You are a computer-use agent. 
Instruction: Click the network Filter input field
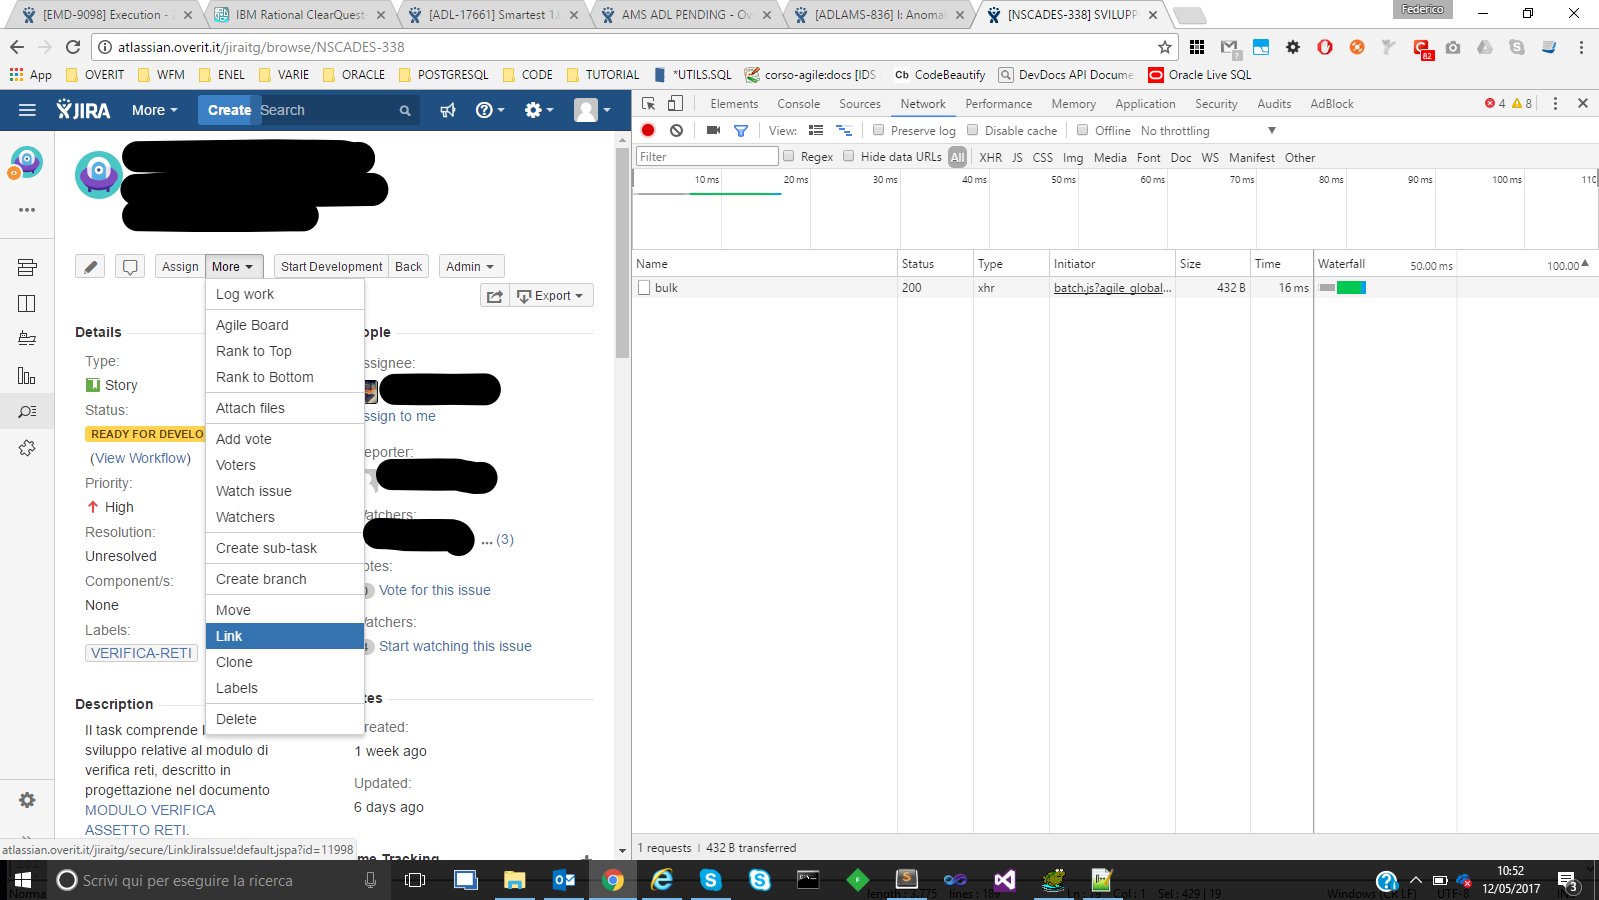[x=707, y=156]
